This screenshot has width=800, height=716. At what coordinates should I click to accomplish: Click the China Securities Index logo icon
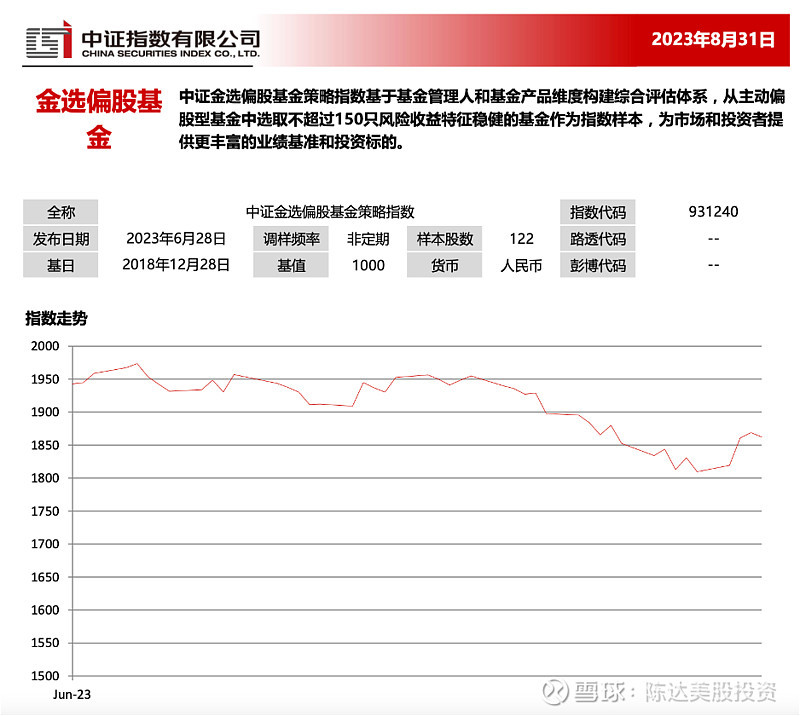click(48, 40)
